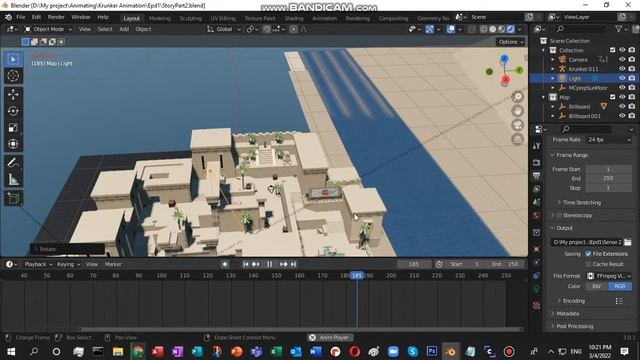This screenshot has height=360, width=640.
Task: Hide the Krunker.011 object in viewport
Action: tap(622, 69)
